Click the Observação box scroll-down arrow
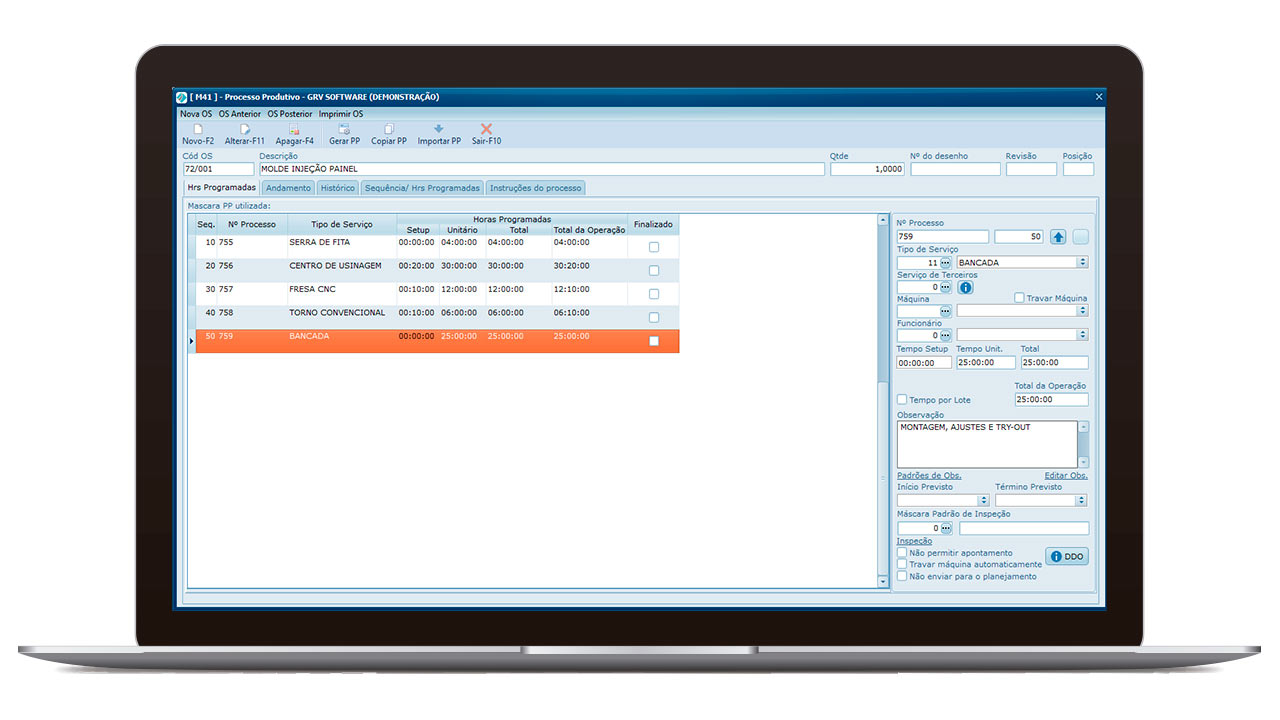This screenshot has width=1280, height=720. coord(1083,462)
